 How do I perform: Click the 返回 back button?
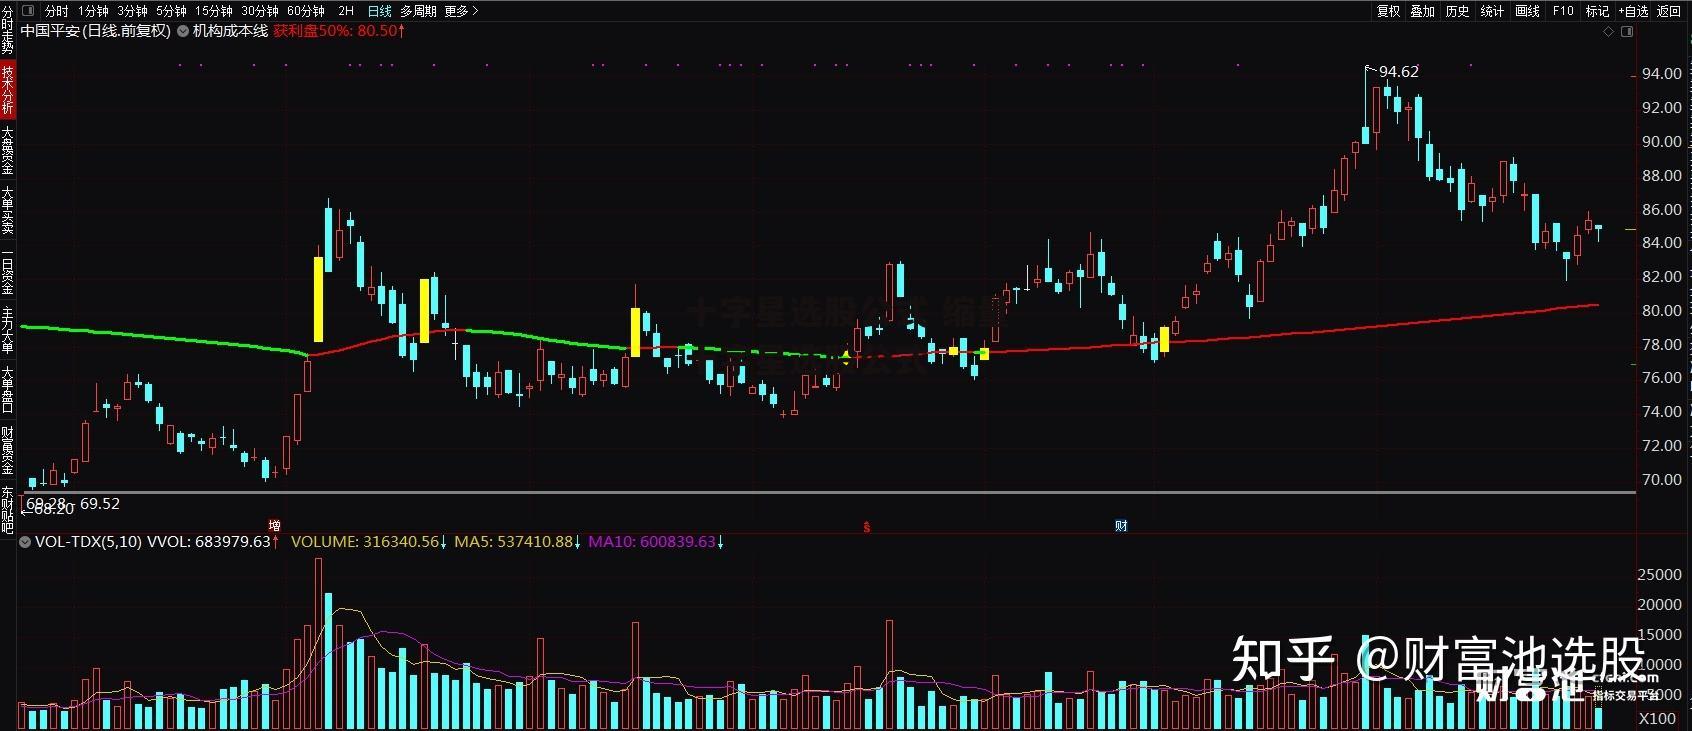(1669, 11)
